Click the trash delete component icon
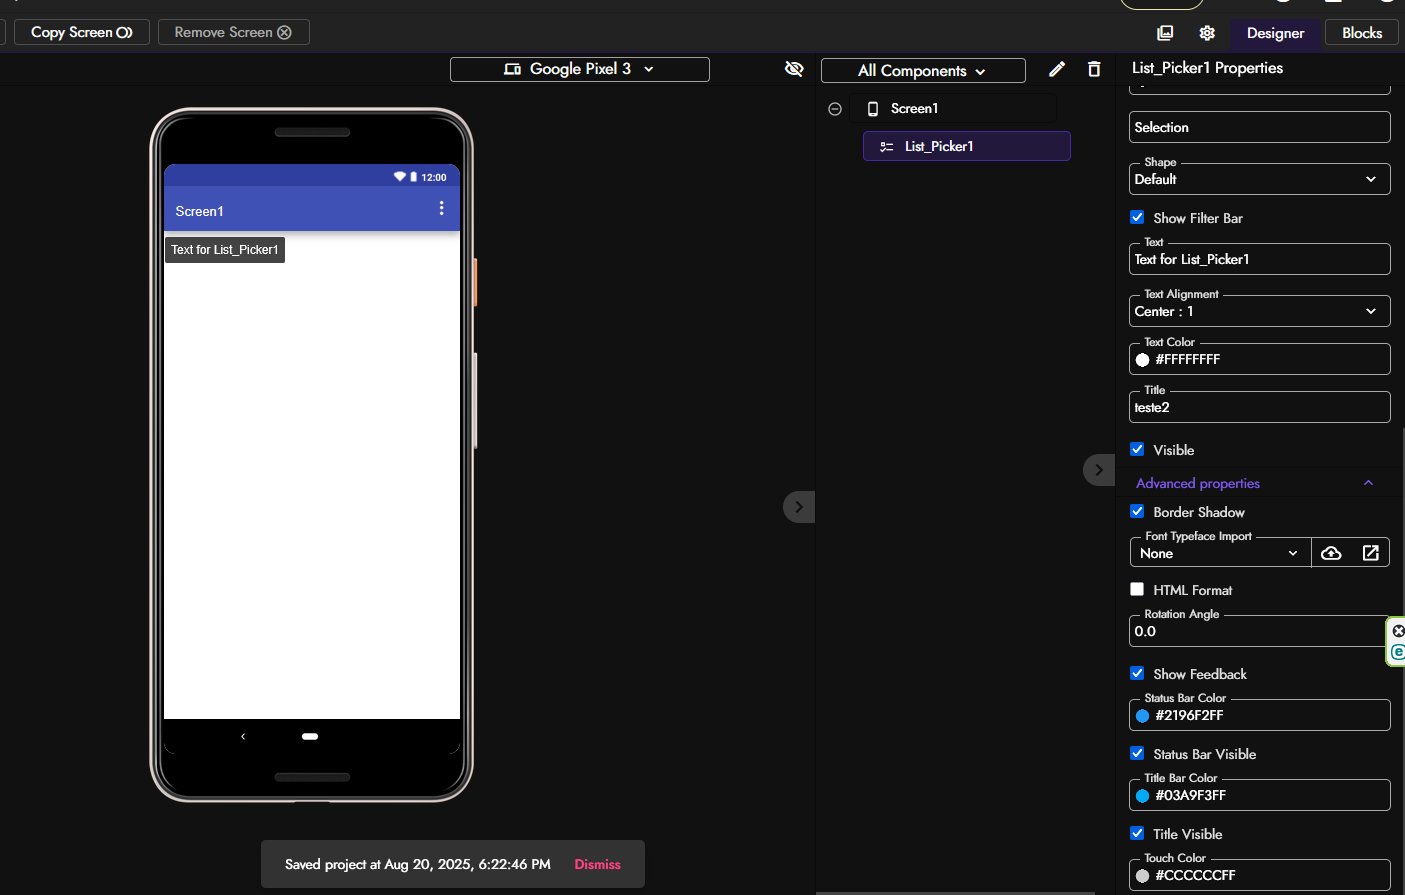 click(1094, 69)
